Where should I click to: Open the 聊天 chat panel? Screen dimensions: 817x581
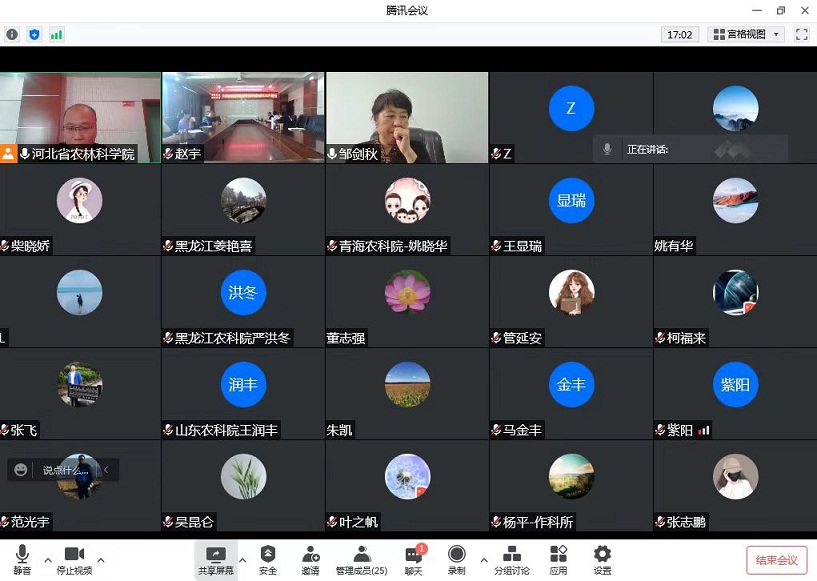[414, 559]
